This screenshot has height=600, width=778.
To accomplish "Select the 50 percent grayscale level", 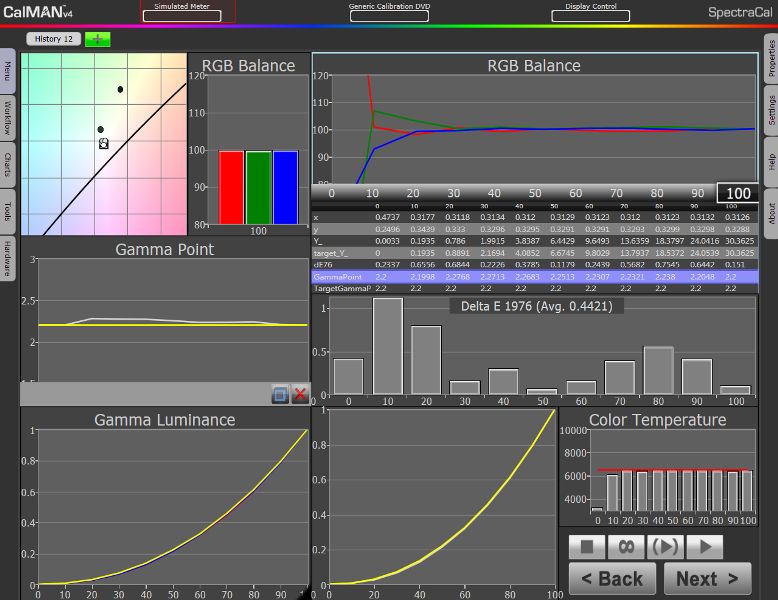I will [x=535, y=193].
